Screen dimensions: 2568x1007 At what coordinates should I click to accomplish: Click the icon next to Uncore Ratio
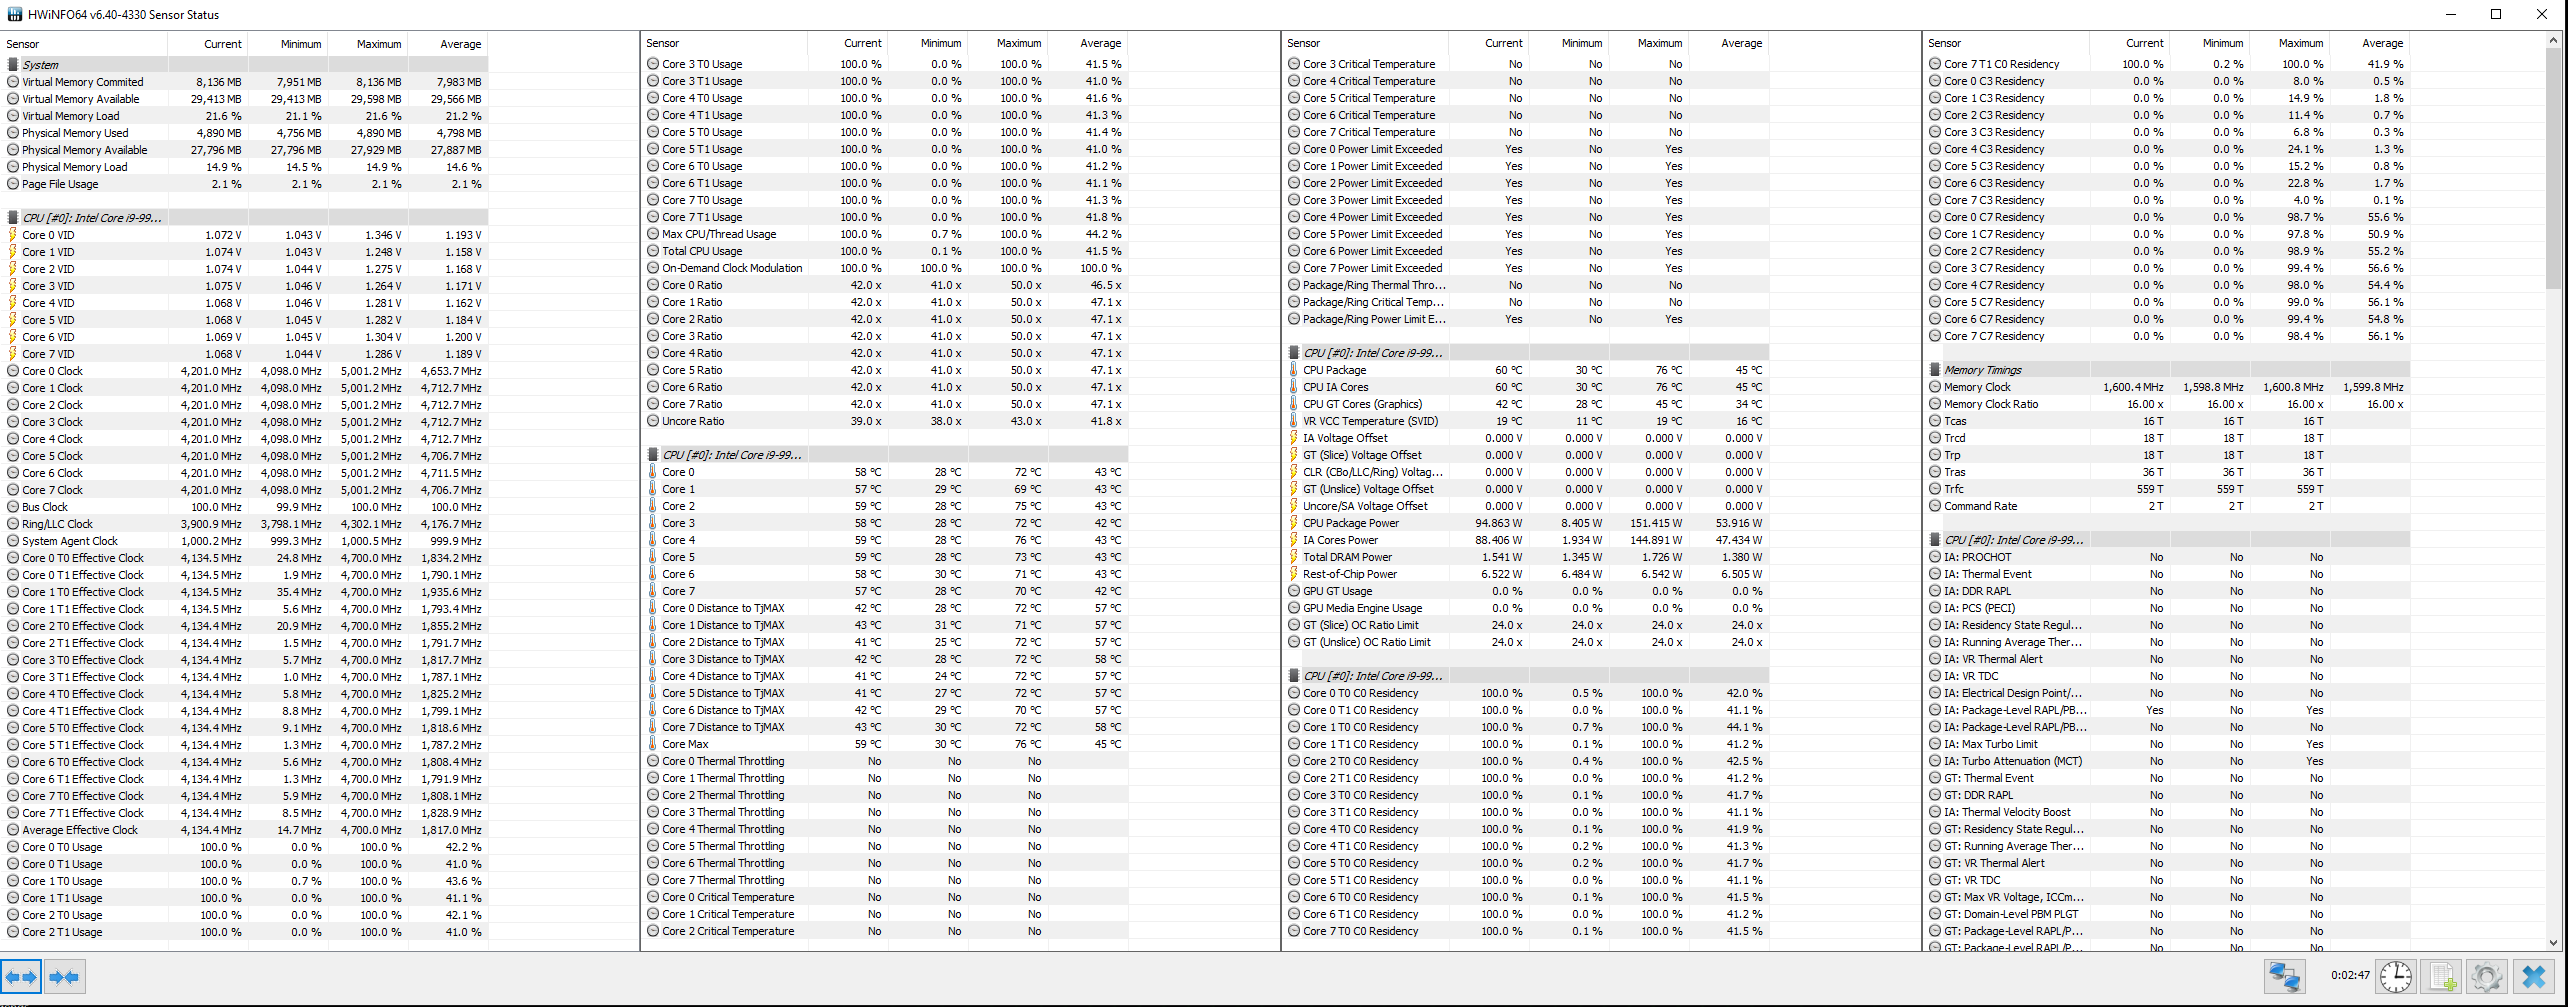point(653,421)
